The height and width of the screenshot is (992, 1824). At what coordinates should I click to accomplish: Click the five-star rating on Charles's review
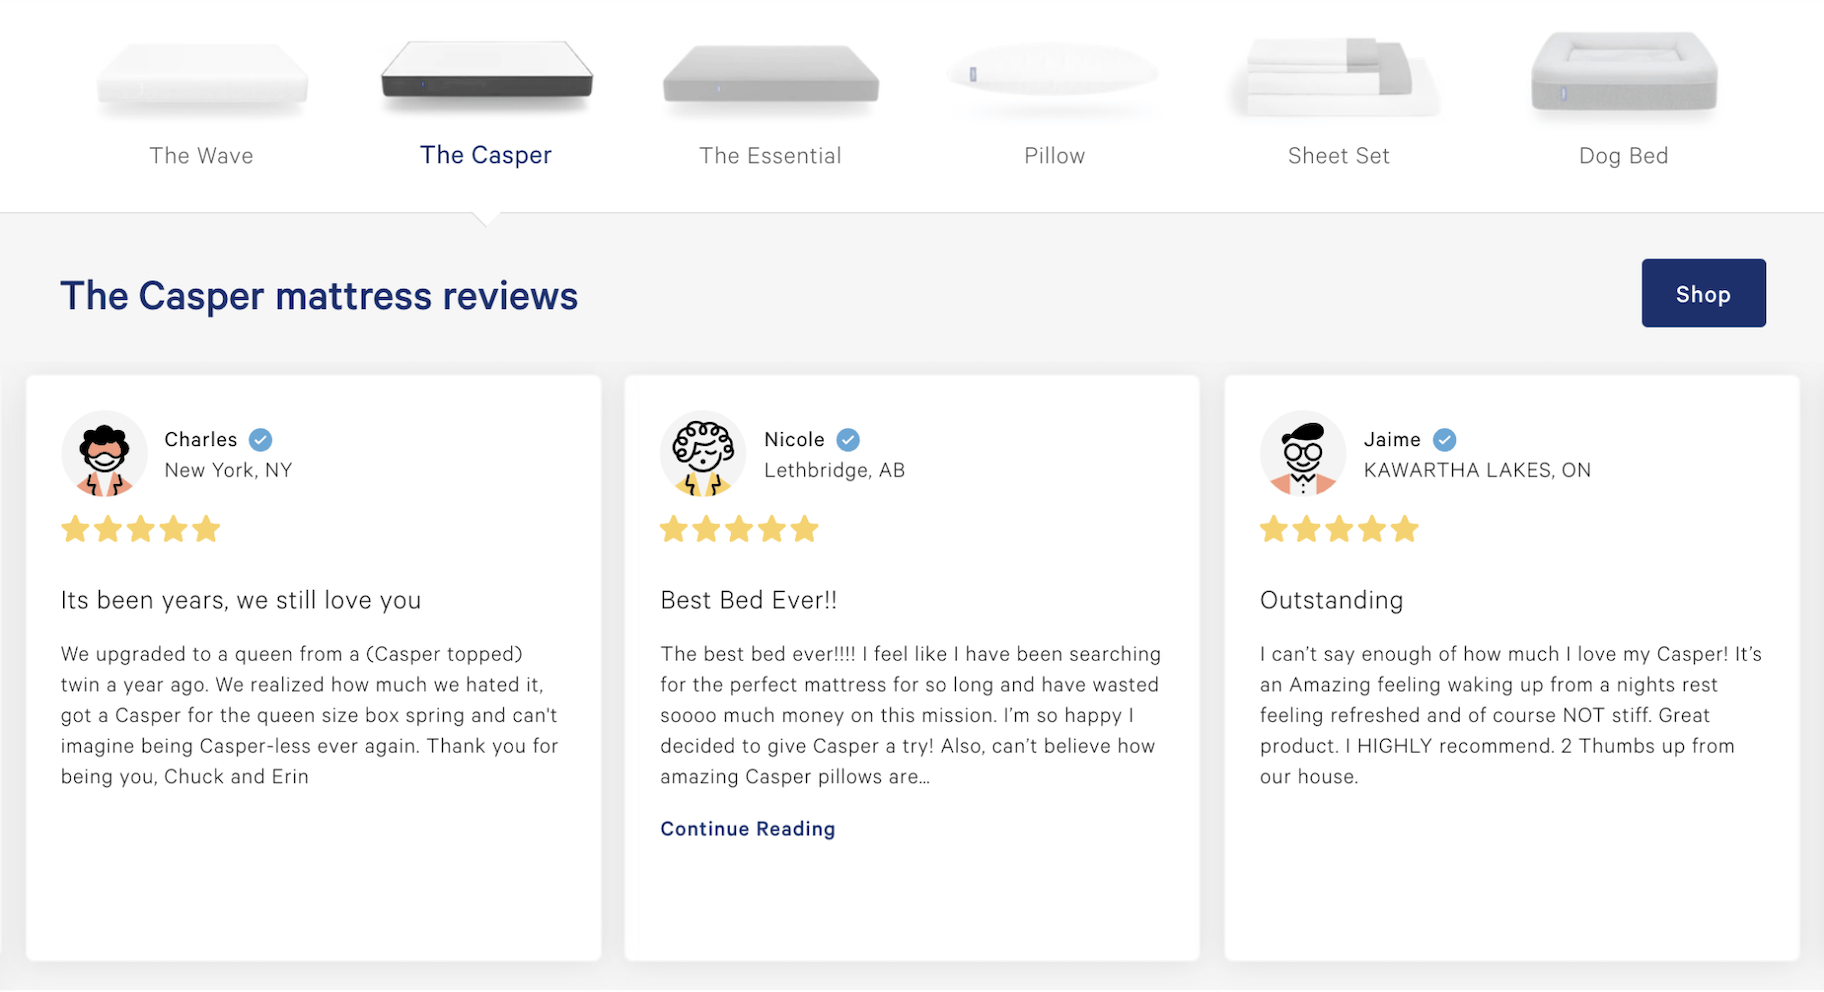click(x=140, y=529)
